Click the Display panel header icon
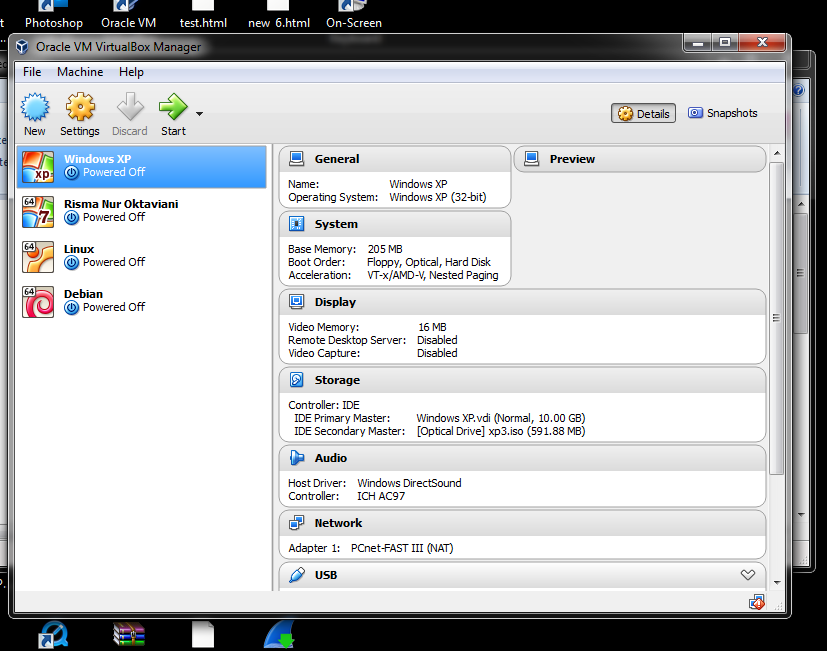The image size is (827, 651). coord(295,302)
